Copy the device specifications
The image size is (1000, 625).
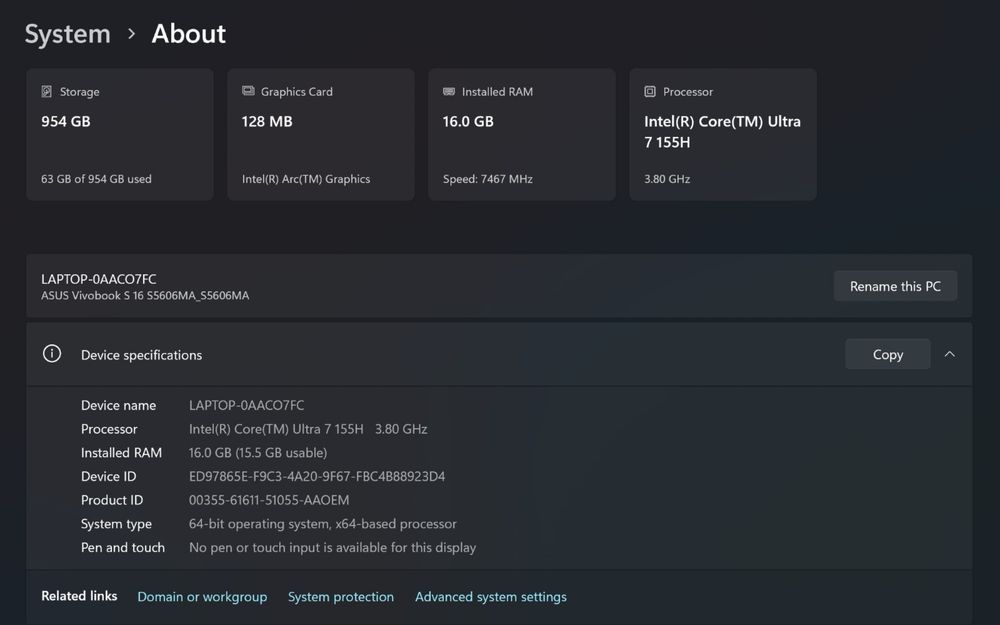coord(887,354)
